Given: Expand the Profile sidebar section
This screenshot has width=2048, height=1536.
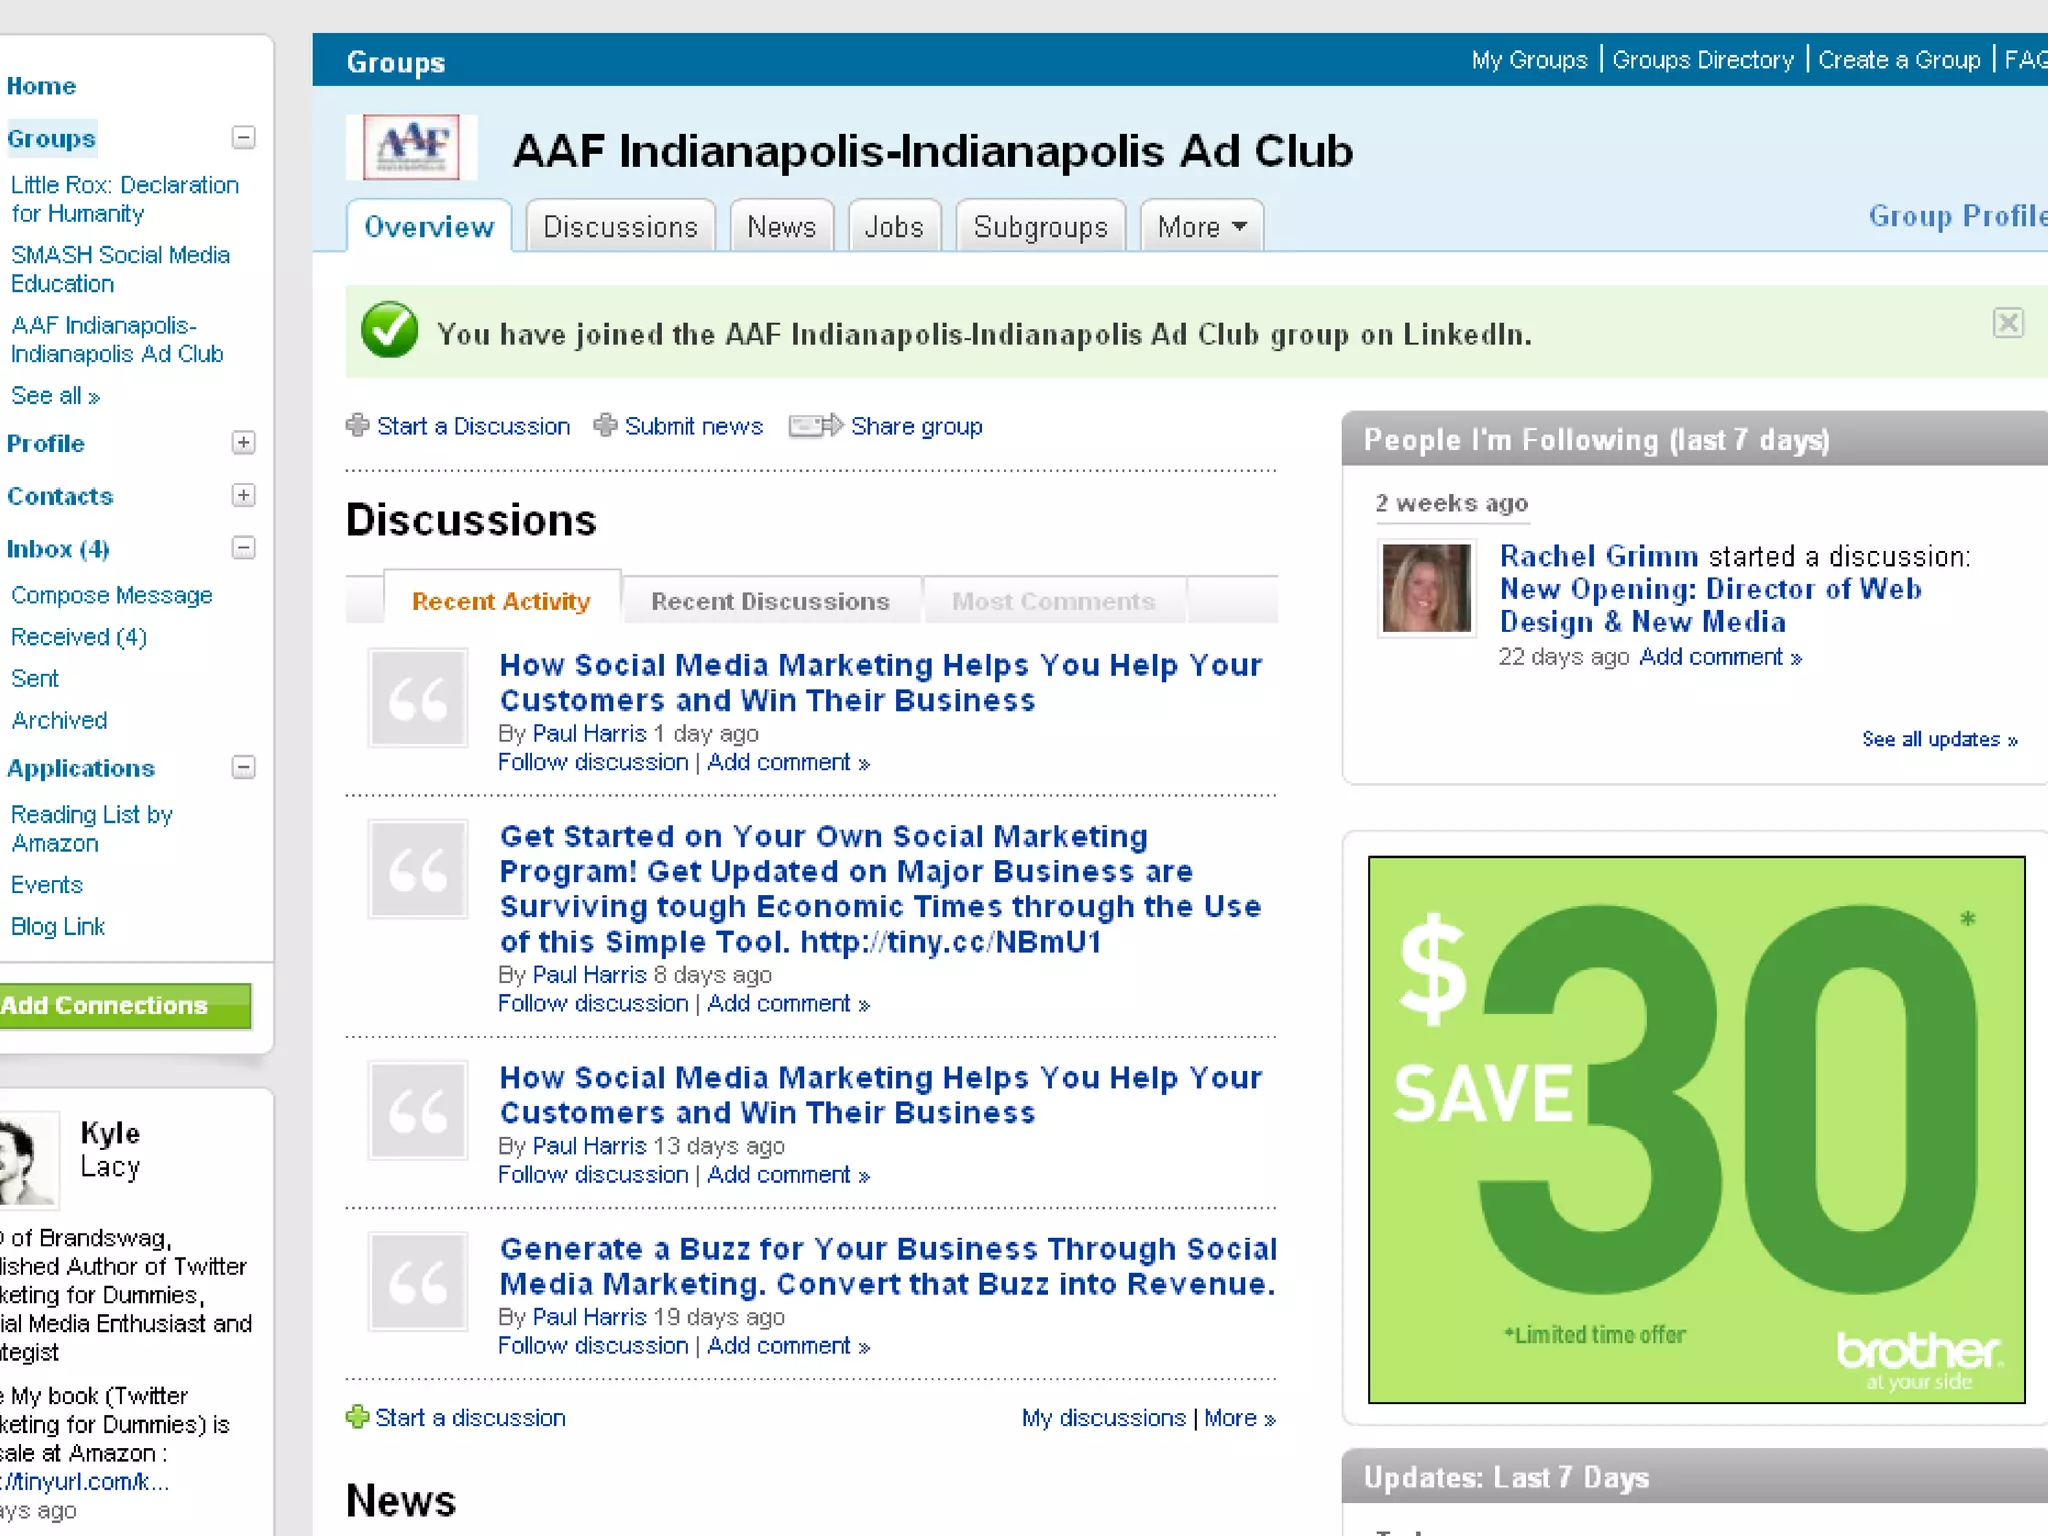Looking at the screenshot, I should (243, 443).
